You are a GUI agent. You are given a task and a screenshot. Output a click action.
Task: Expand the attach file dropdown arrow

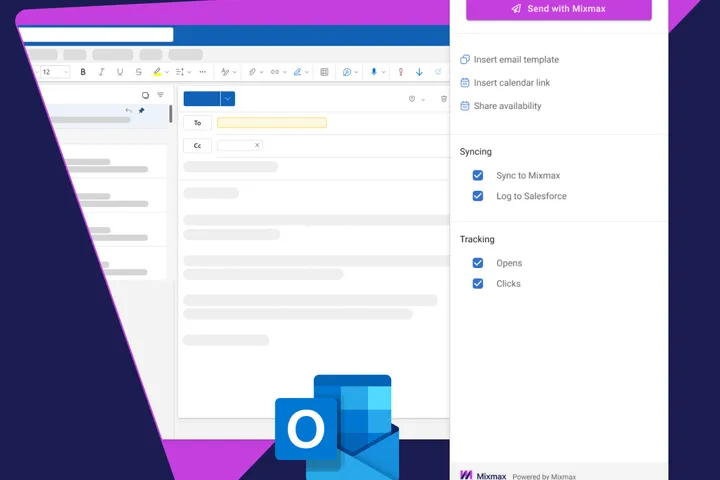pyautogui.click(x=261, y=72)
